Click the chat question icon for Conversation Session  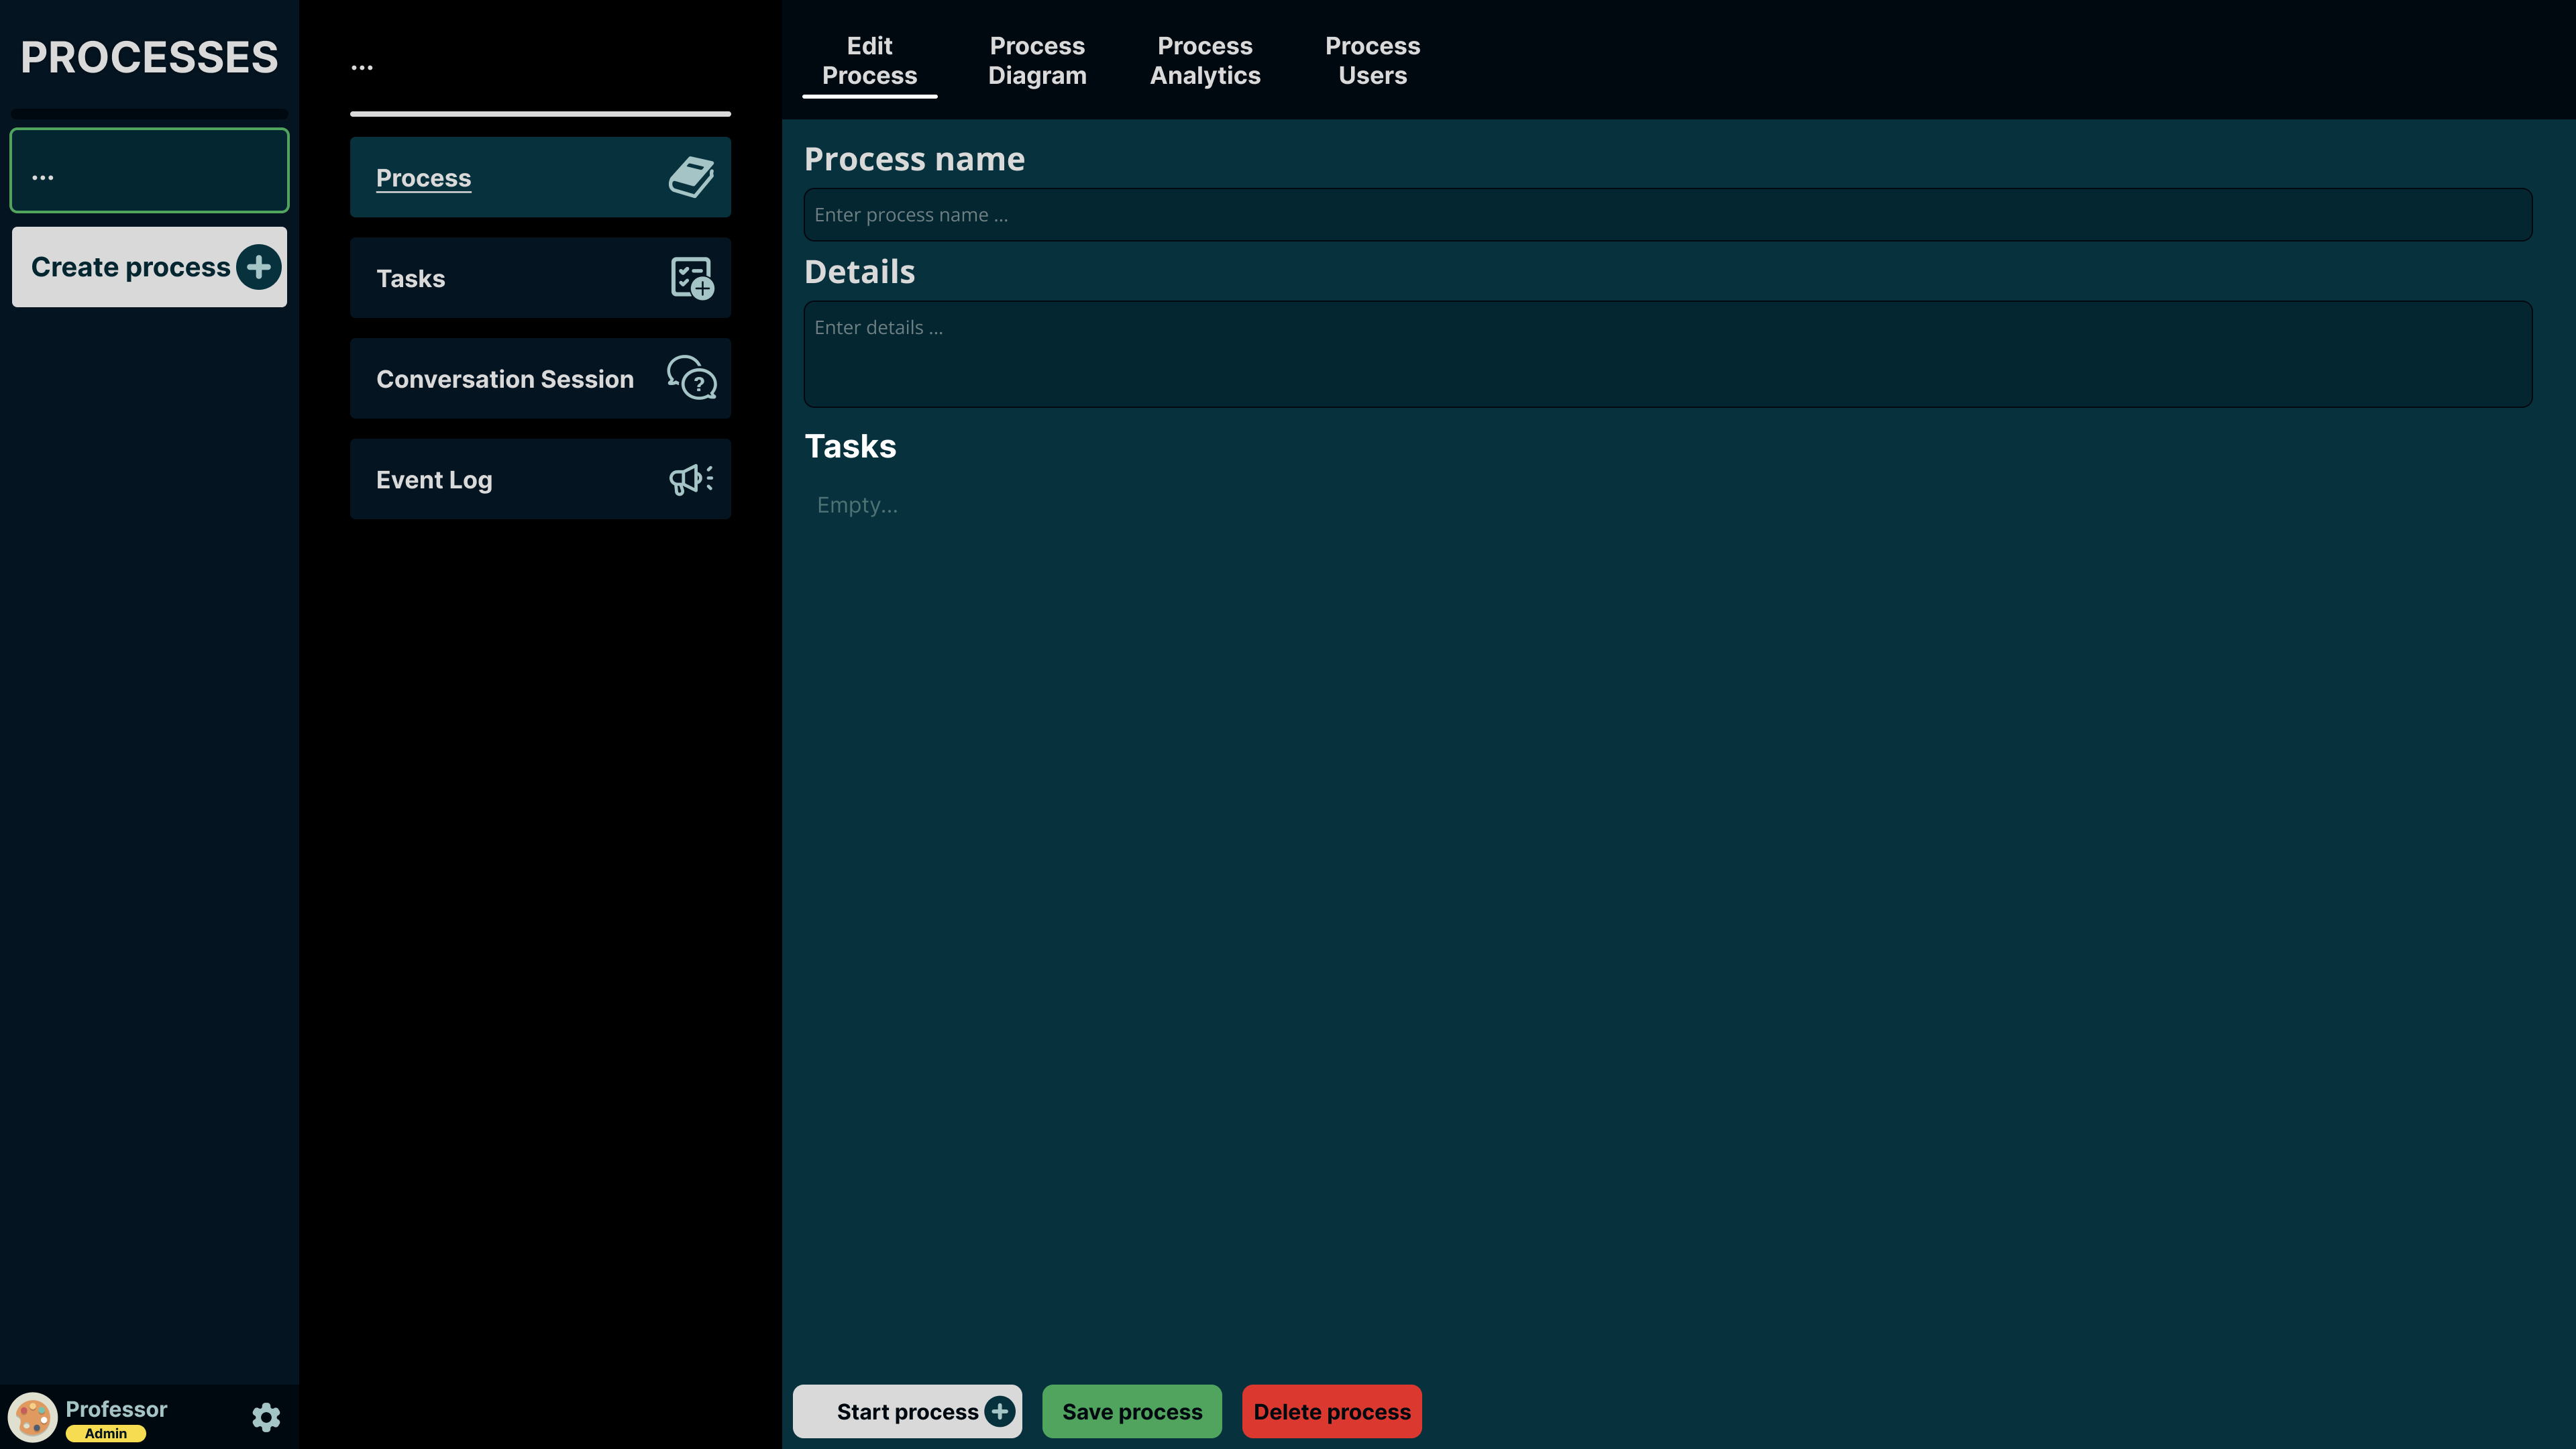[691, 378]
